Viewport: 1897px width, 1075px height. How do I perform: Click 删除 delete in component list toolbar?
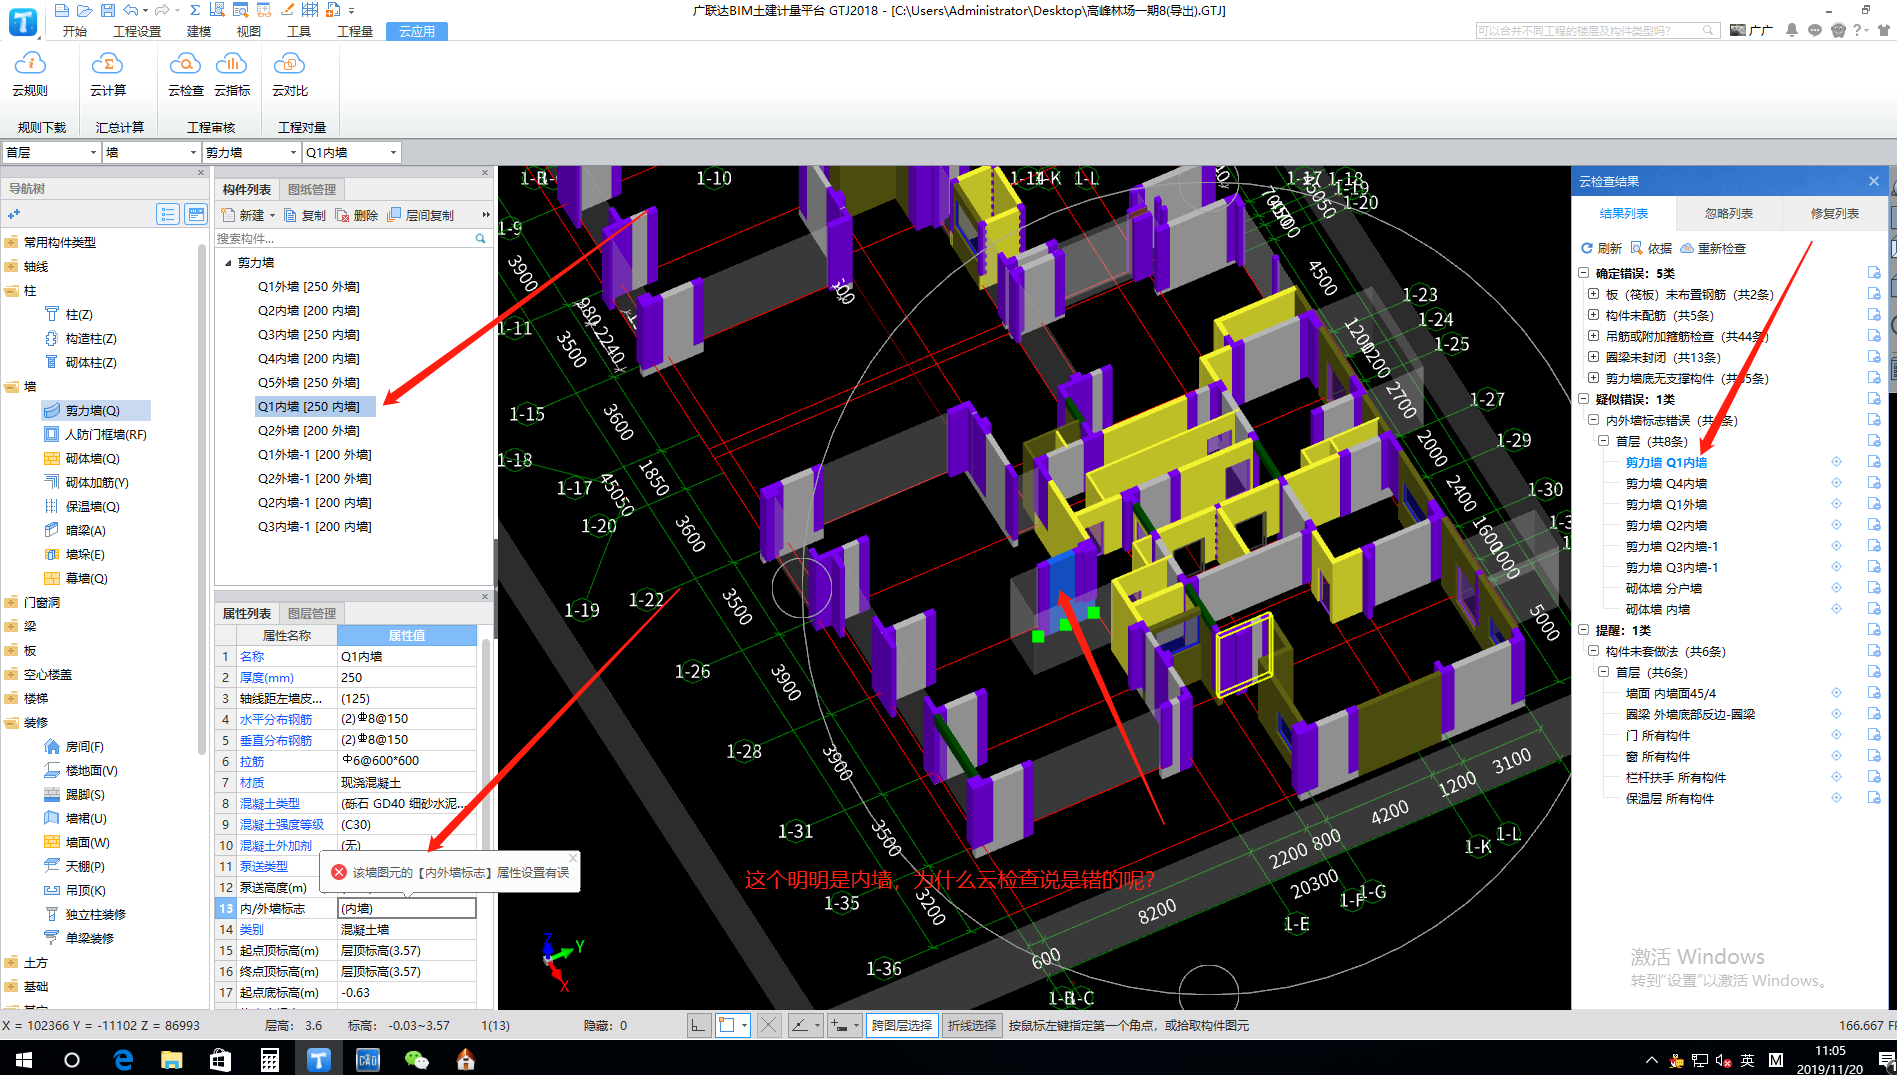click(357, 215)
